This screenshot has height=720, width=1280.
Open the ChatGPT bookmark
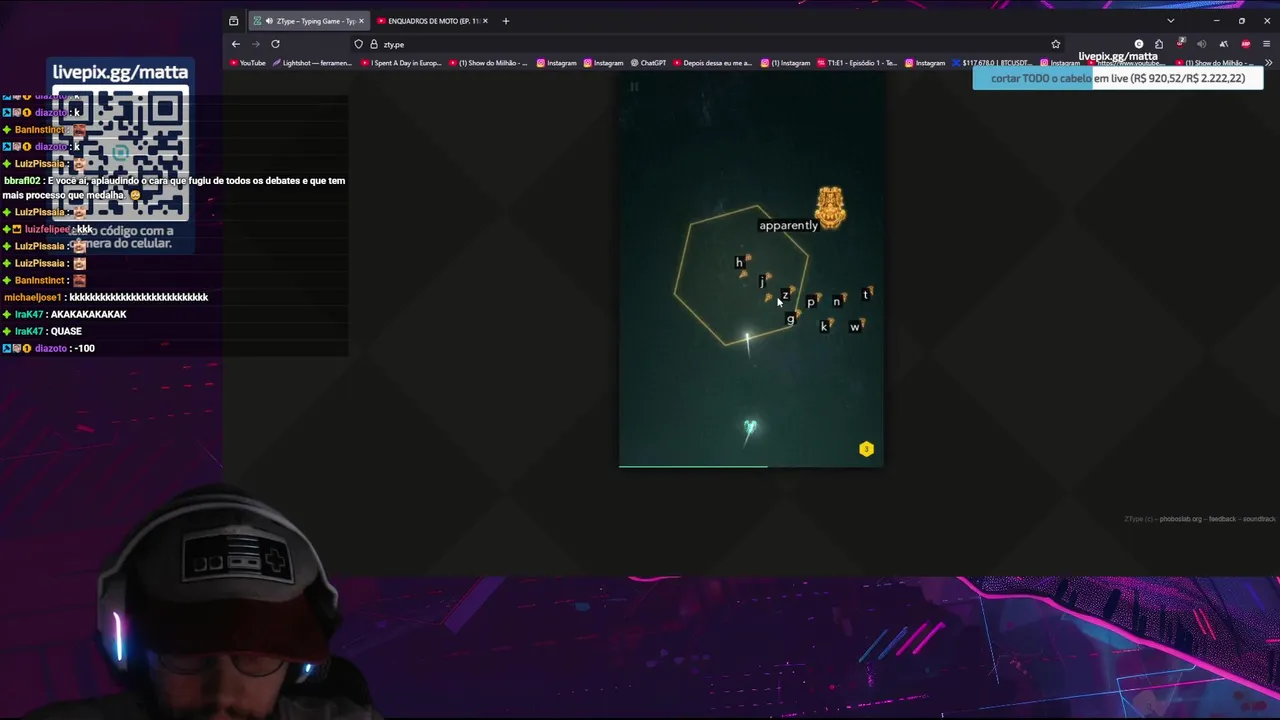[x=648, y=63]
